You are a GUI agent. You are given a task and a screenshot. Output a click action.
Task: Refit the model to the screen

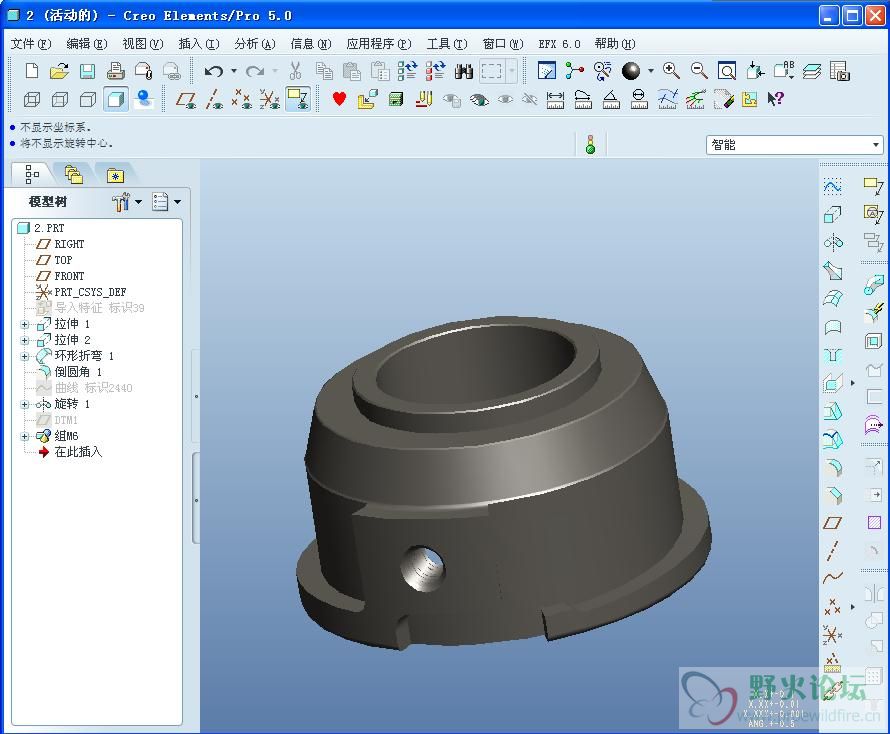[727, 71]
